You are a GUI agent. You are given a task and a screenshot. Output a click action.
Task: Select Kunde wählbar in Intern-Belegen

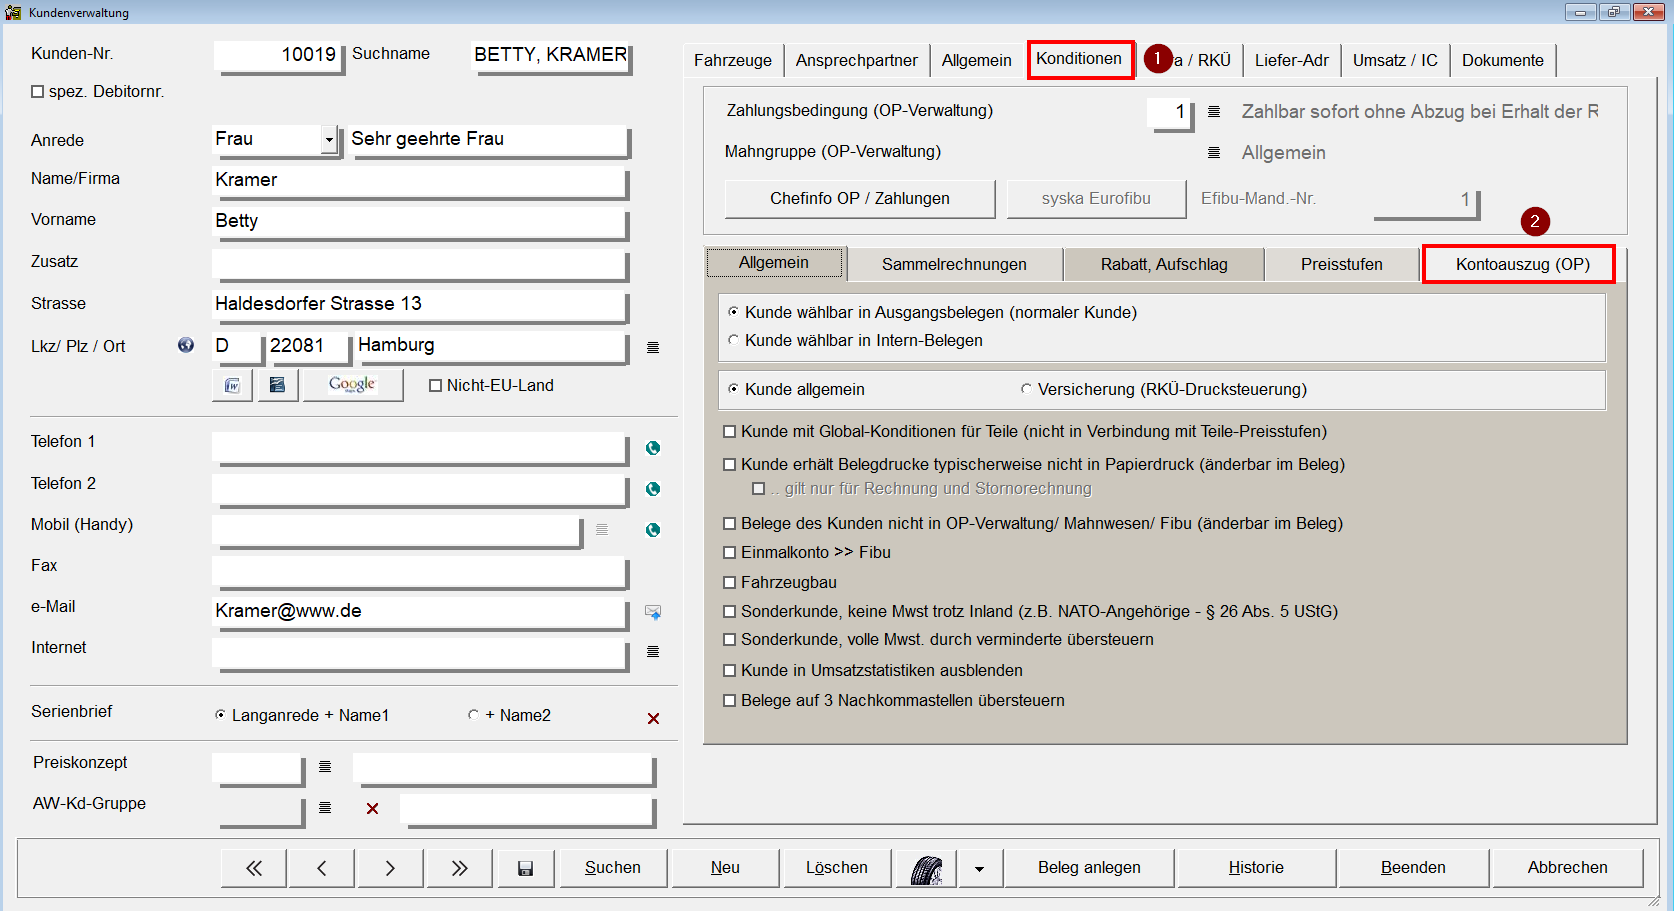coord(734,340)
